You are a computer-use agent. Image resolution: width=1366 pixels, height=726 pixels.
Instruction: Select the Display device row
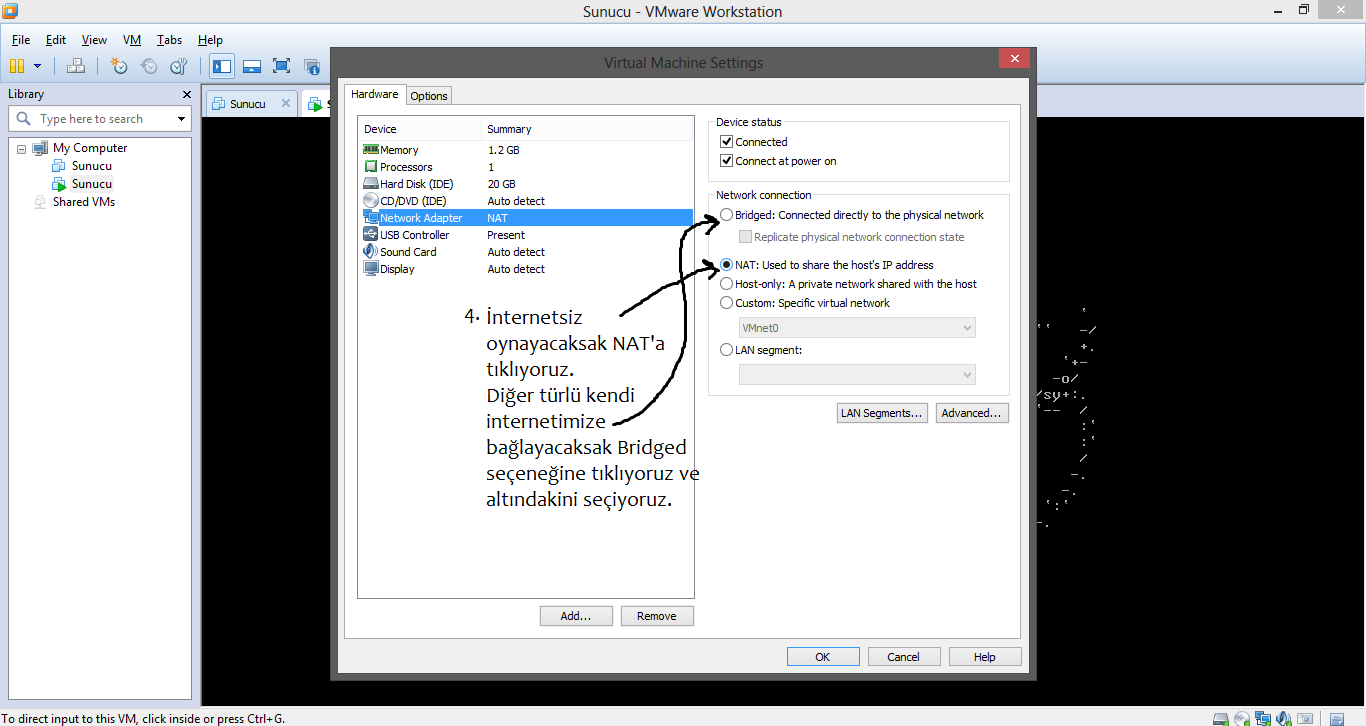click(x=526, y=269)
